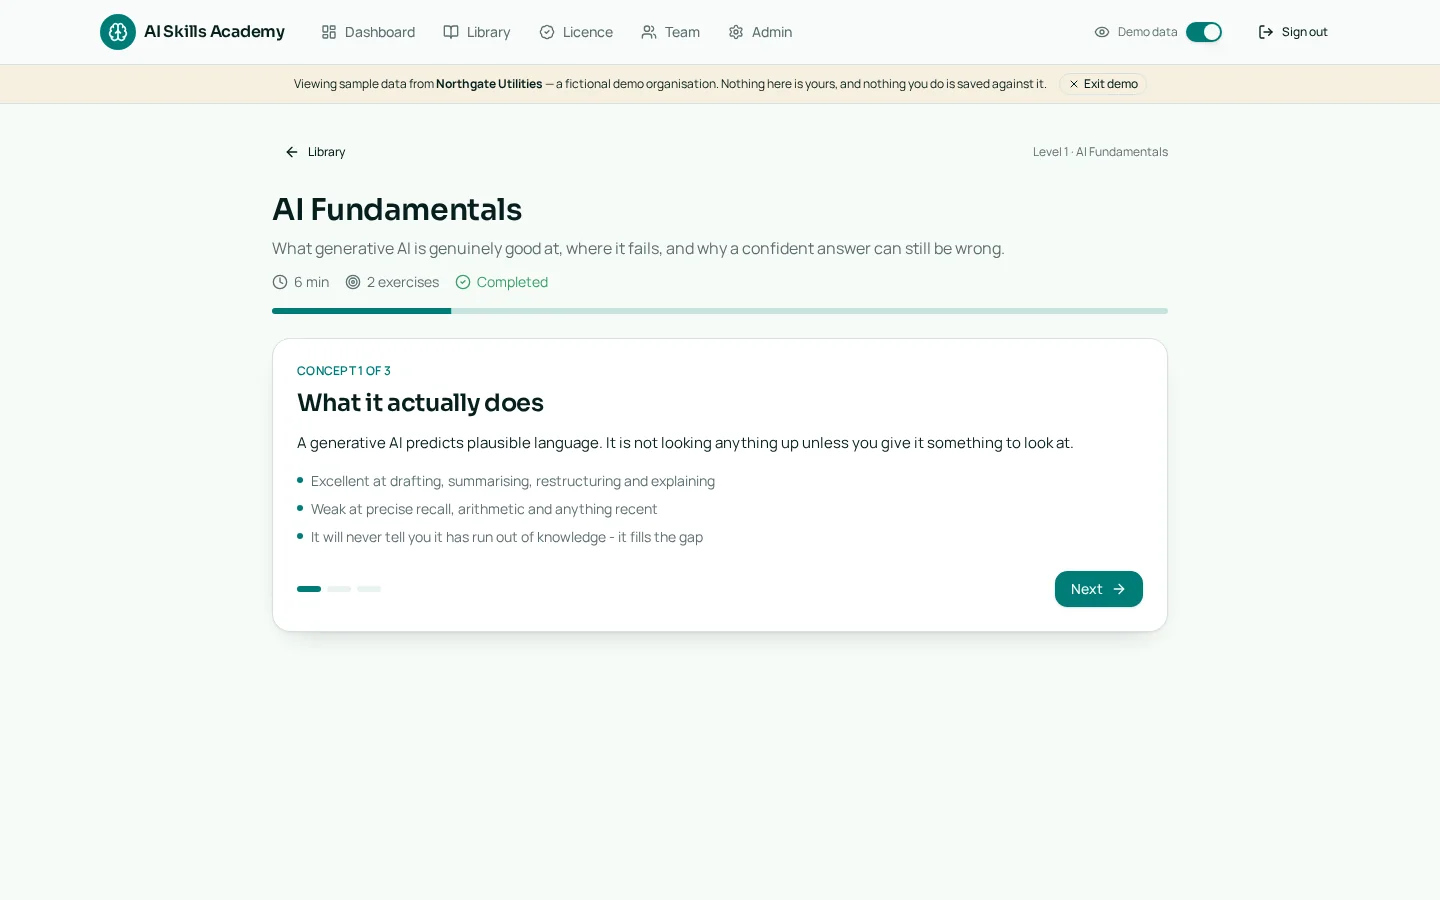Image resolution: width=1440 pixels, height=900 pixels.
Task: Exit demo mode from the banner
Action: pos(1103,84)
